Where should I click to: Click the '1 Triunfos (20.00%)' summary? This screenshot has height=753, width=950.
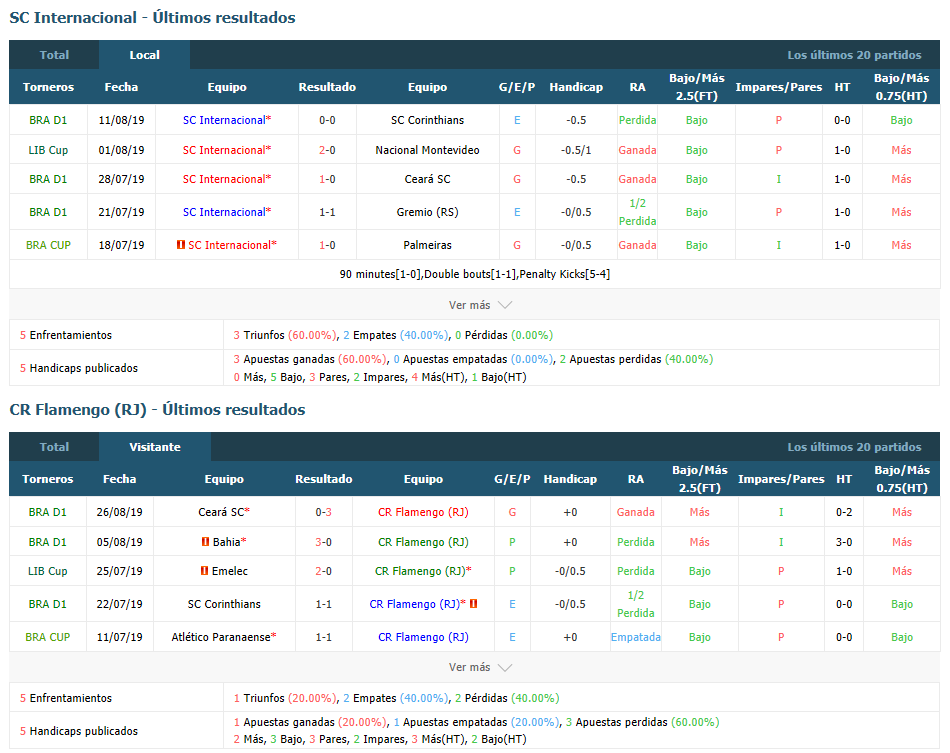285,698
